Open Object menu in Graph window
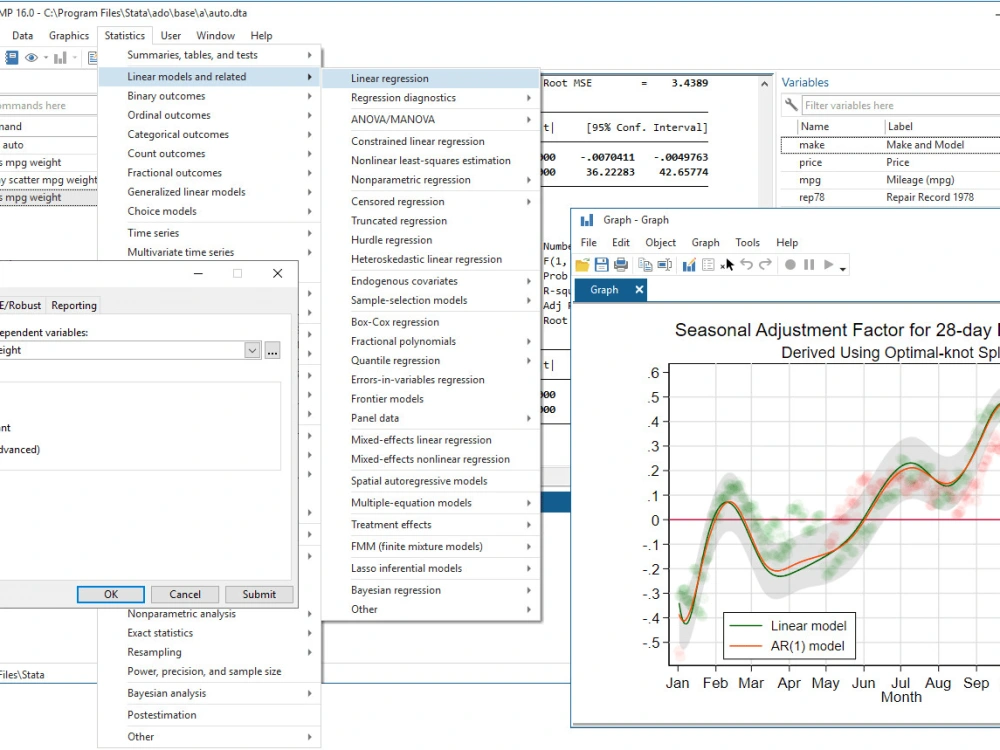The width and height of the screenshot is (1000, 750). 660,242
